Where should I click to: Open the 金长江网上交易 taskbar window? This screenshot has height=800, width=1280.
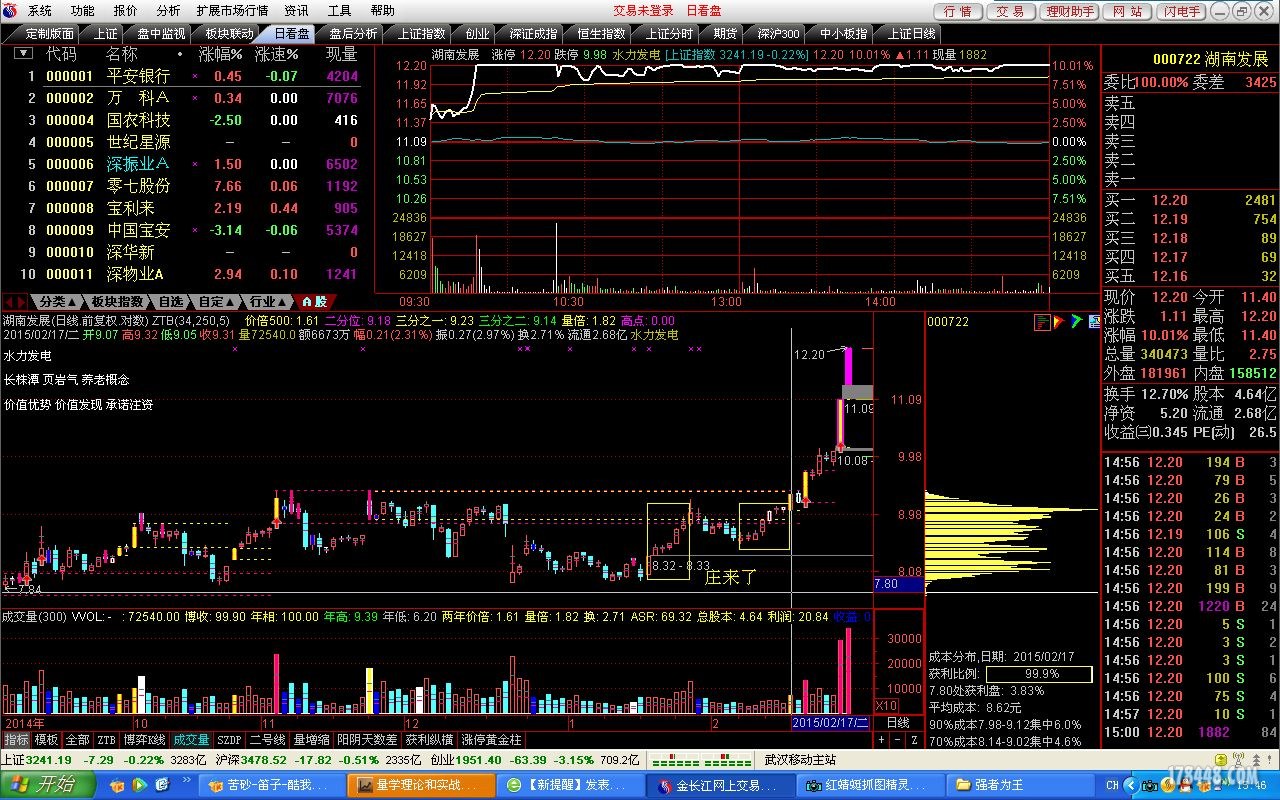(x=721, y=785)
